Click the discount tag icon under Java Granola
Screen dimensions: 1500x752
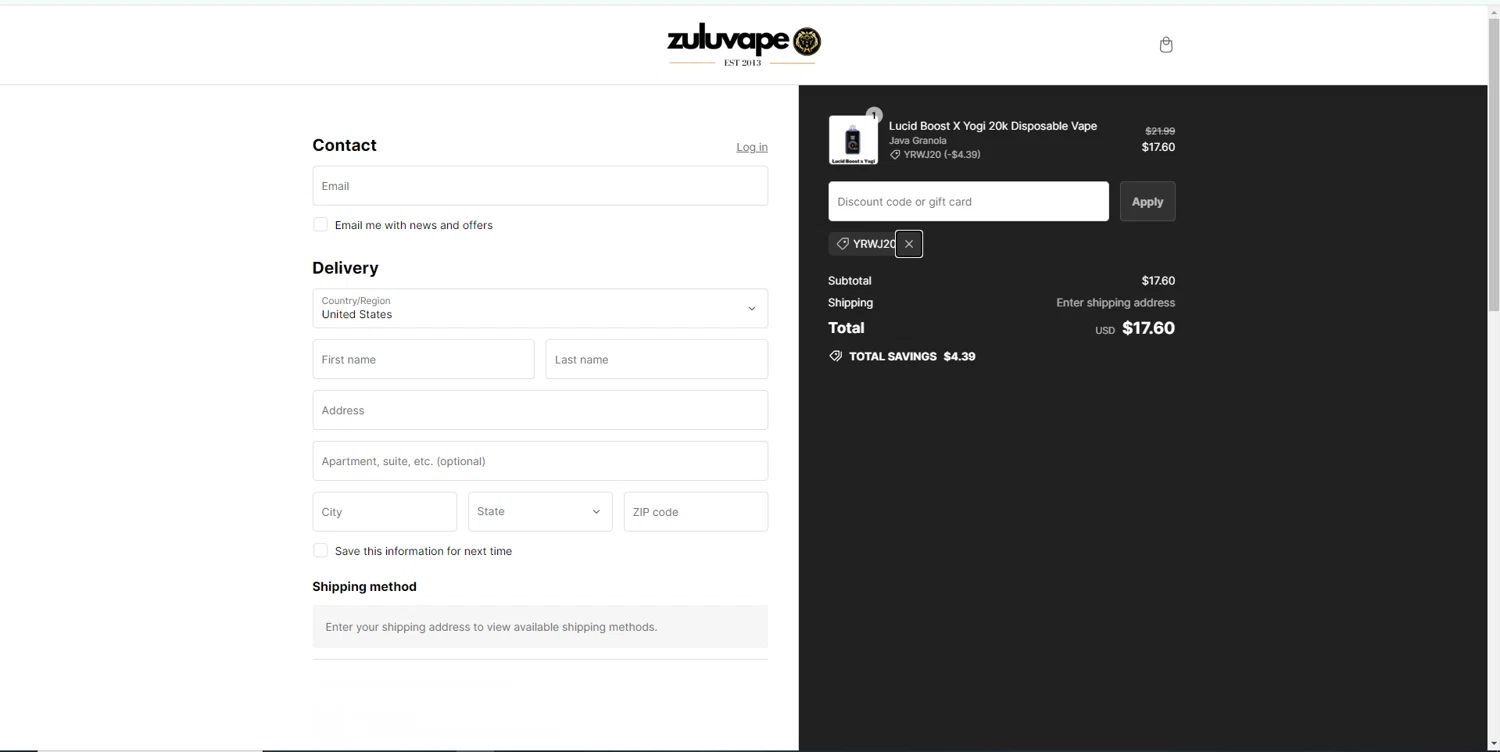(895, 155)
